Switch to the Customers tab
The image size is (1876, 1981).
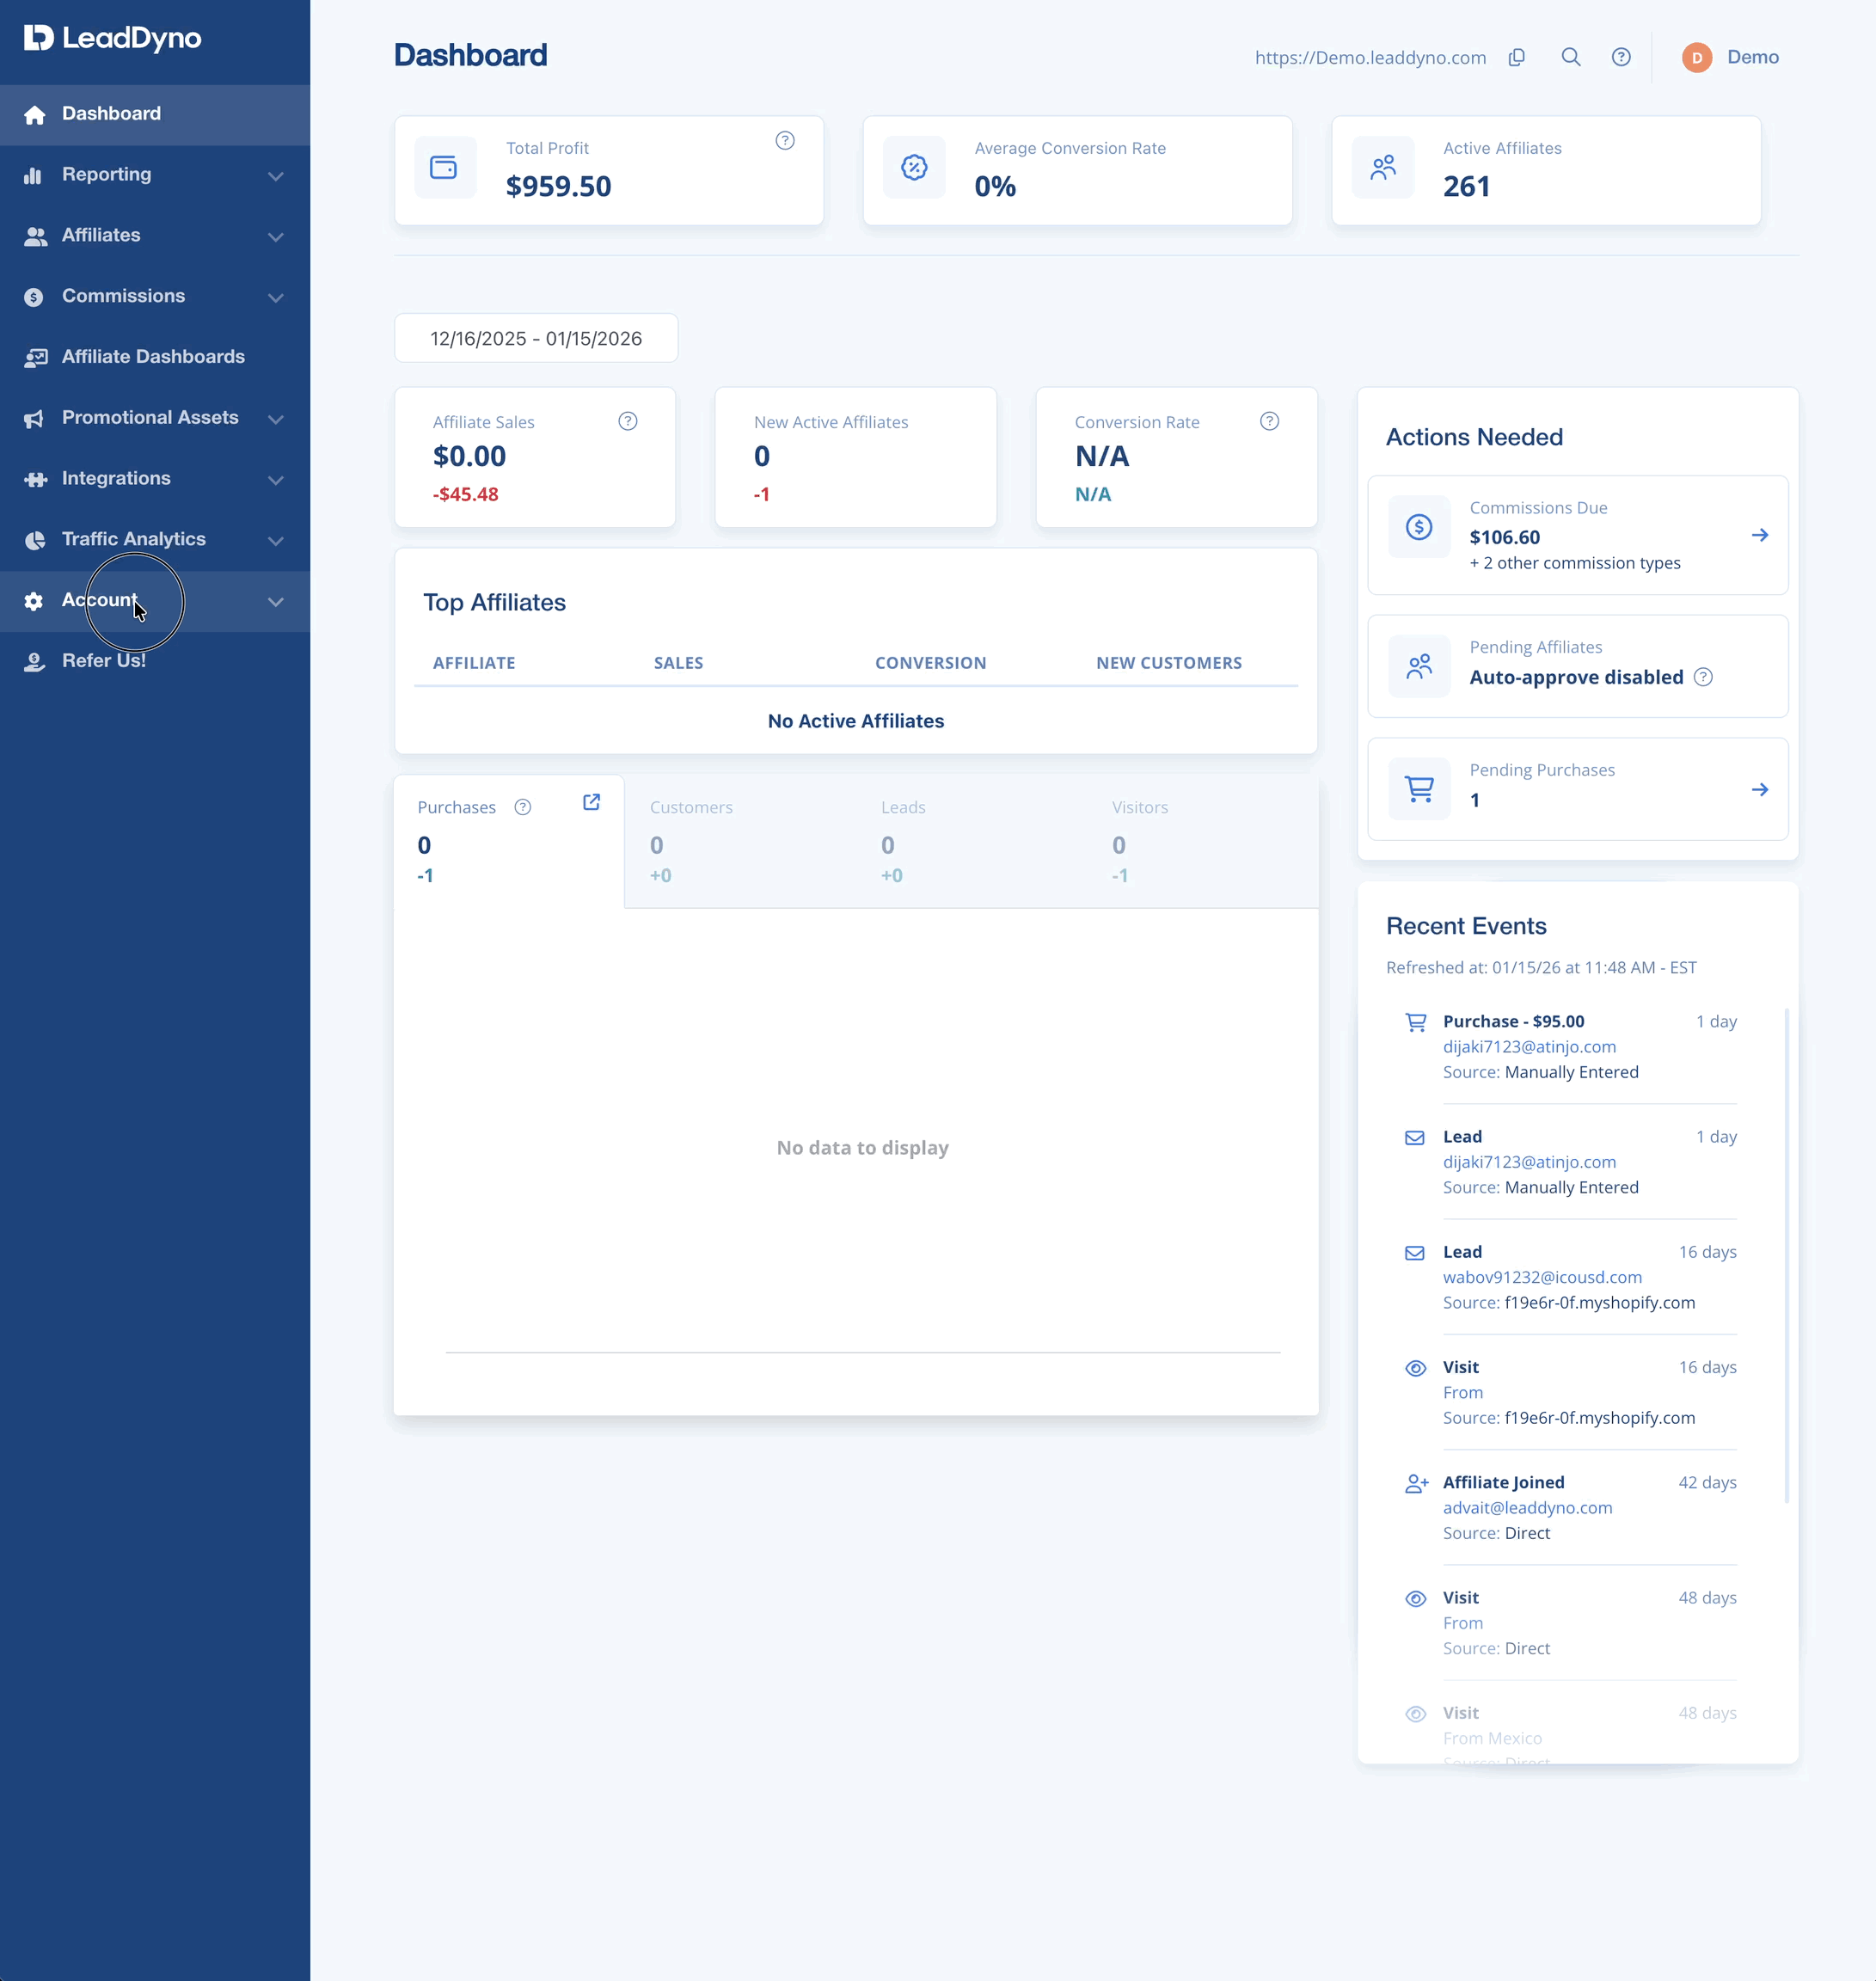click(739, 841)
